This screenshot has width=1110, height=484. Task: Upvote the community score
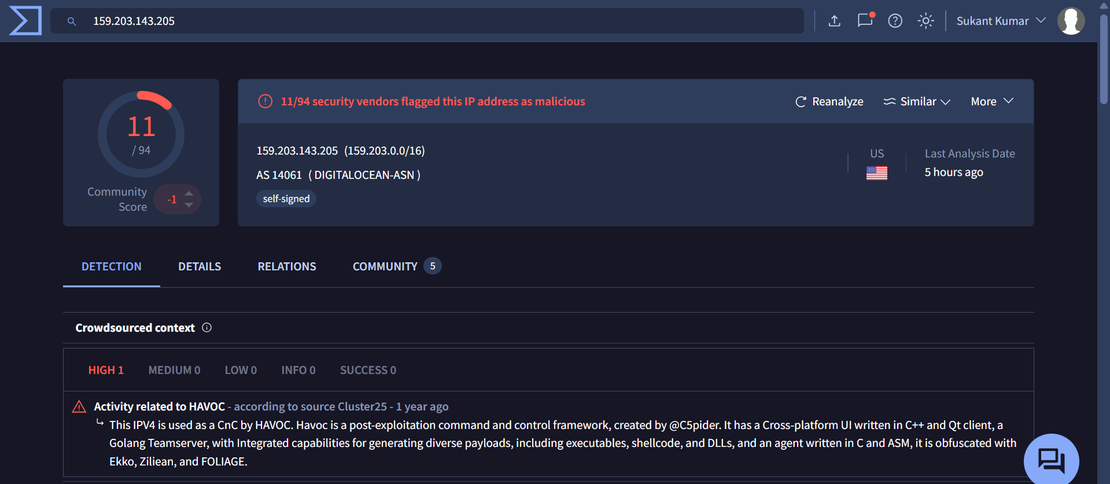(189, 193)
